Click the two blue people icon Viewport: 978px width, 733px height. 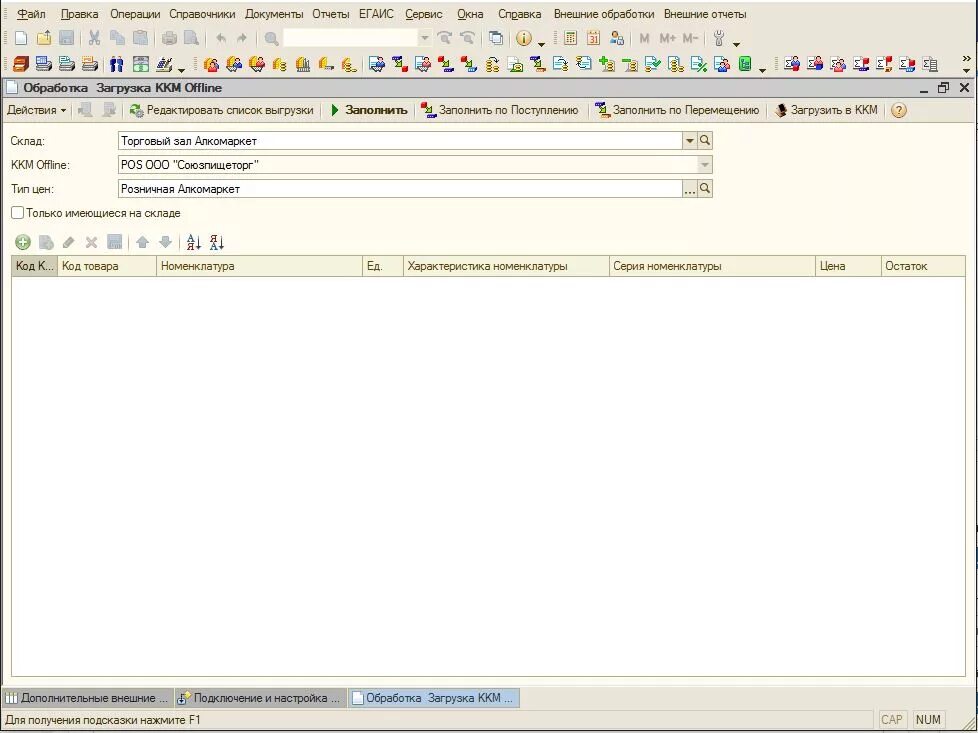[117, 64]
